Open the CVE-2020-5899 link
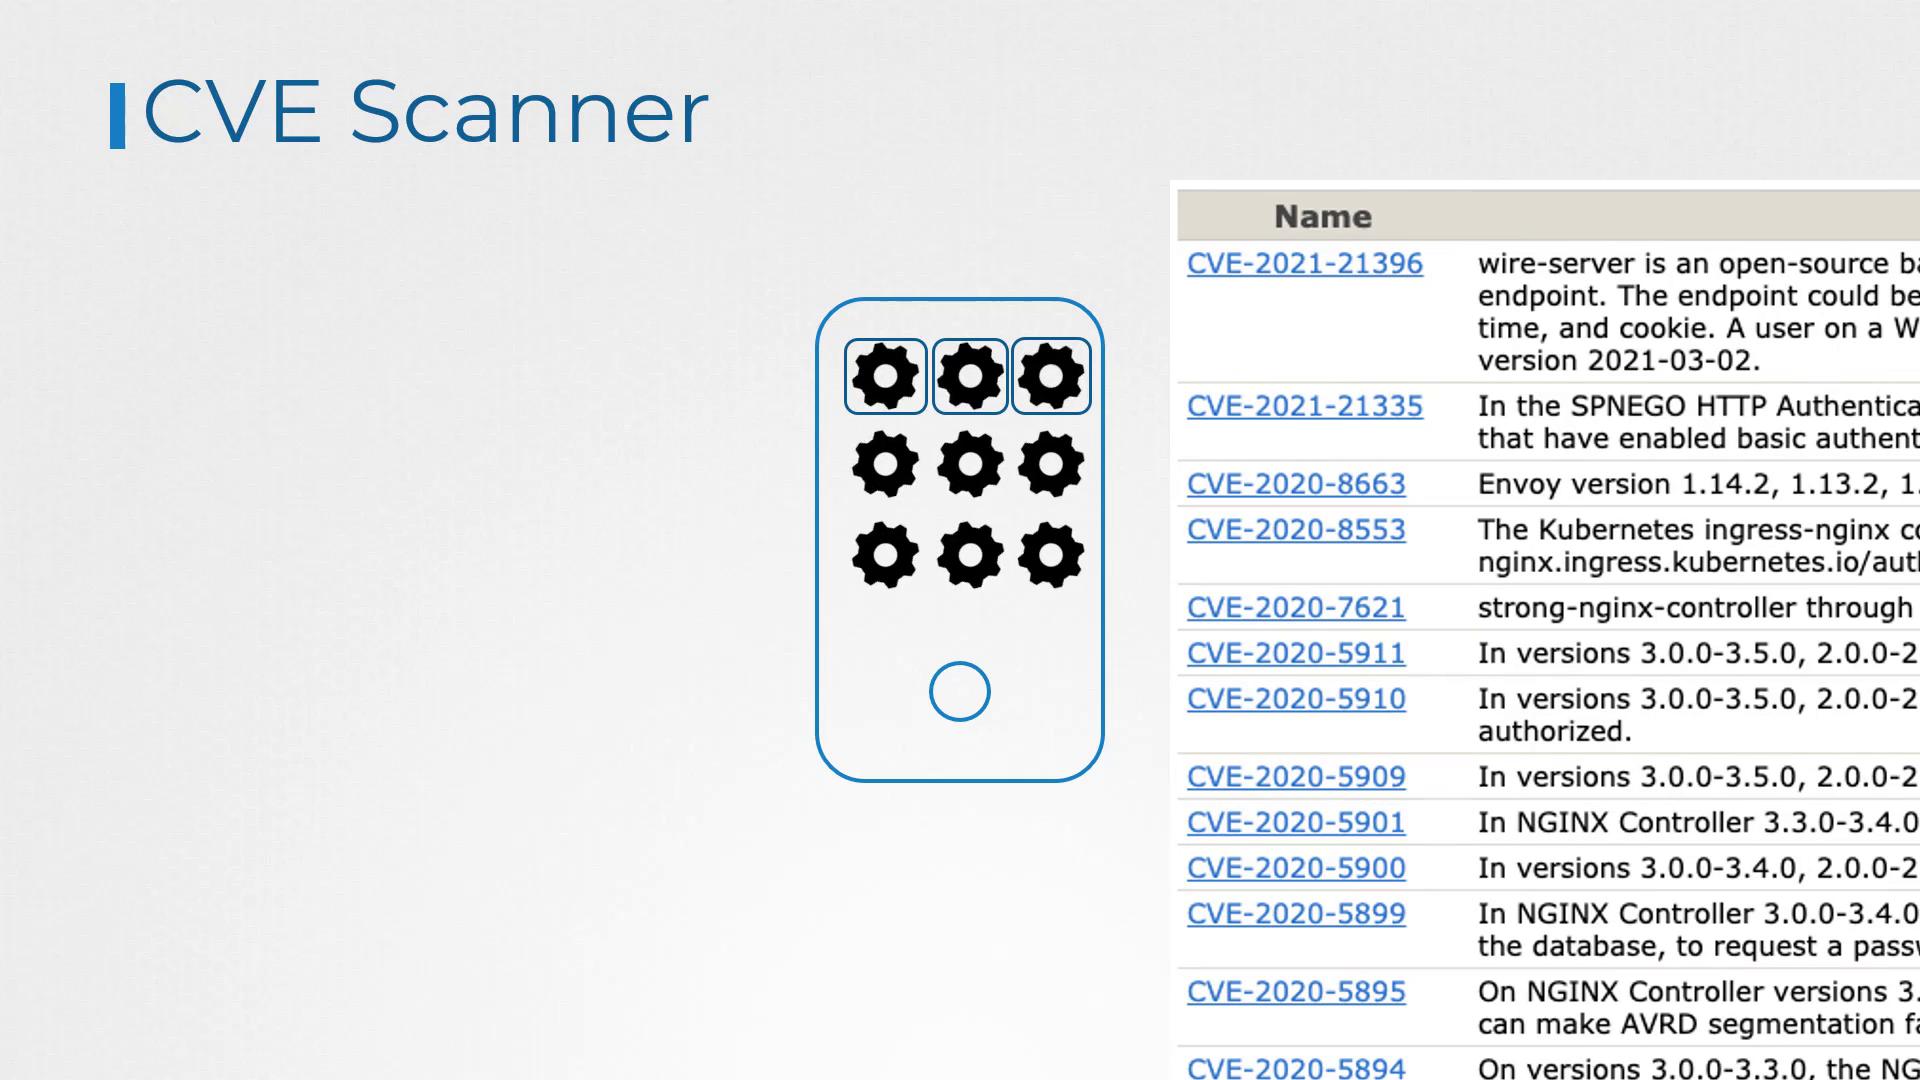 point(1296,914)
